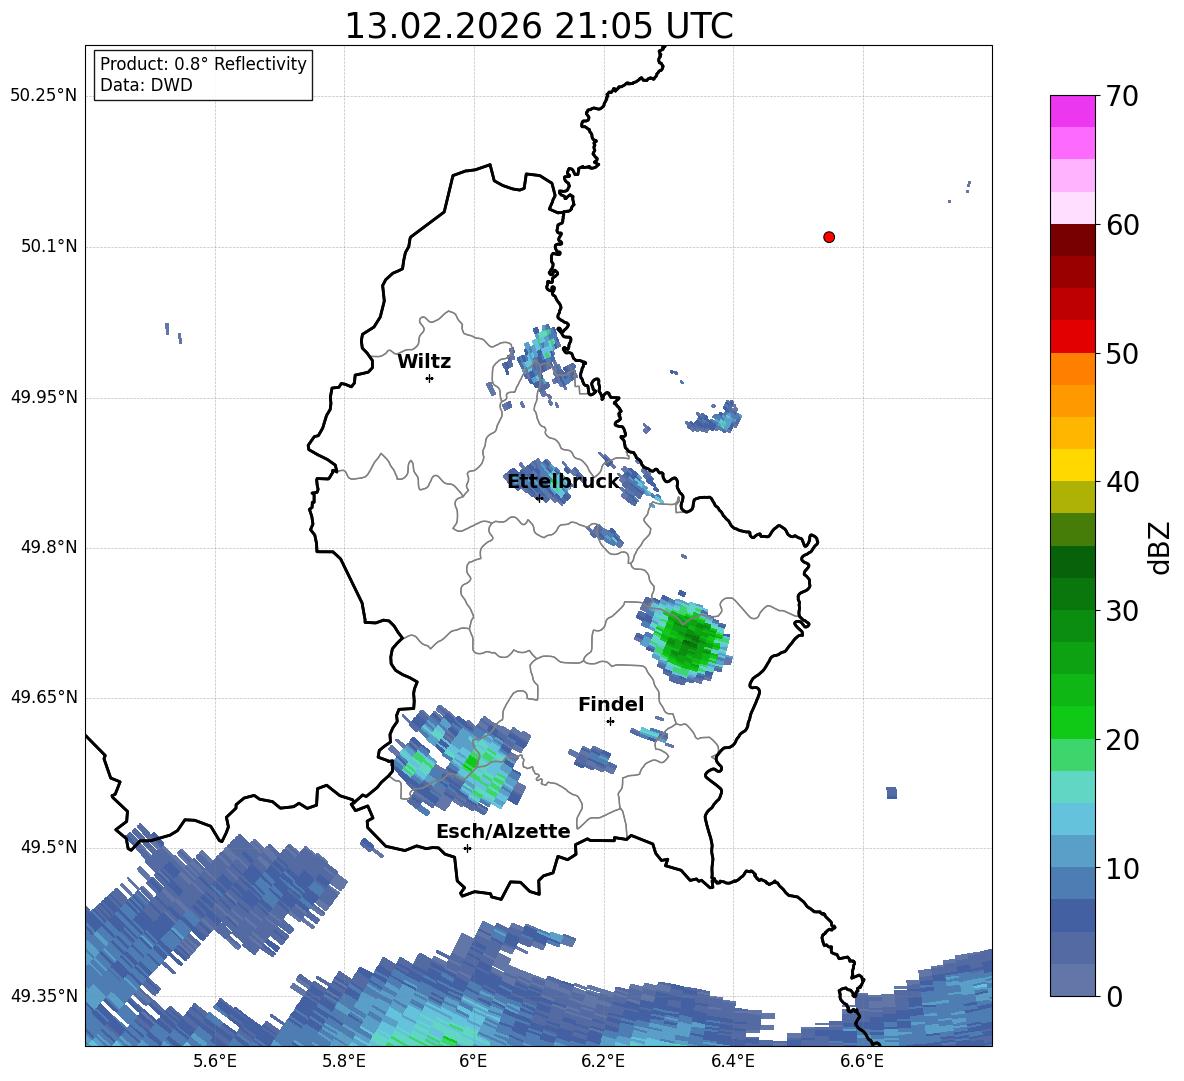This screenshot has height=1081, width=1184.
Task: Click the Esch/Alzette city label
Action: [x=503, y=831]
